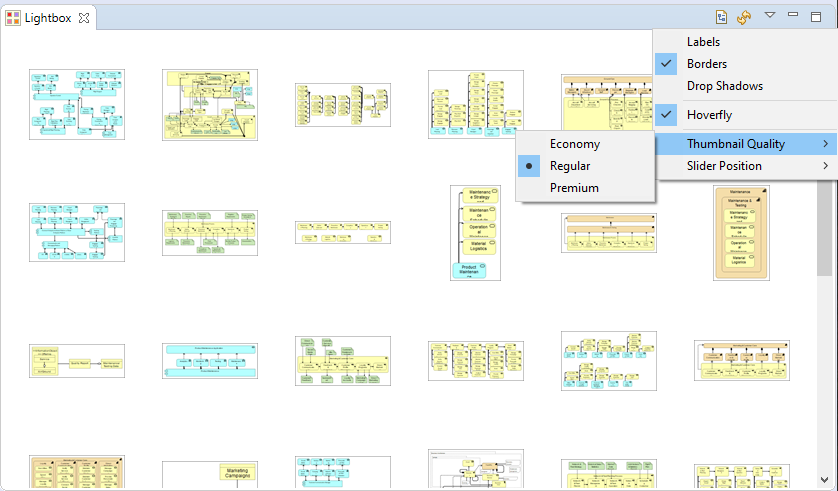Select the Quality Report diagram thumbnail
Viewport: 838px width, 491px height.
click(77, 361)
